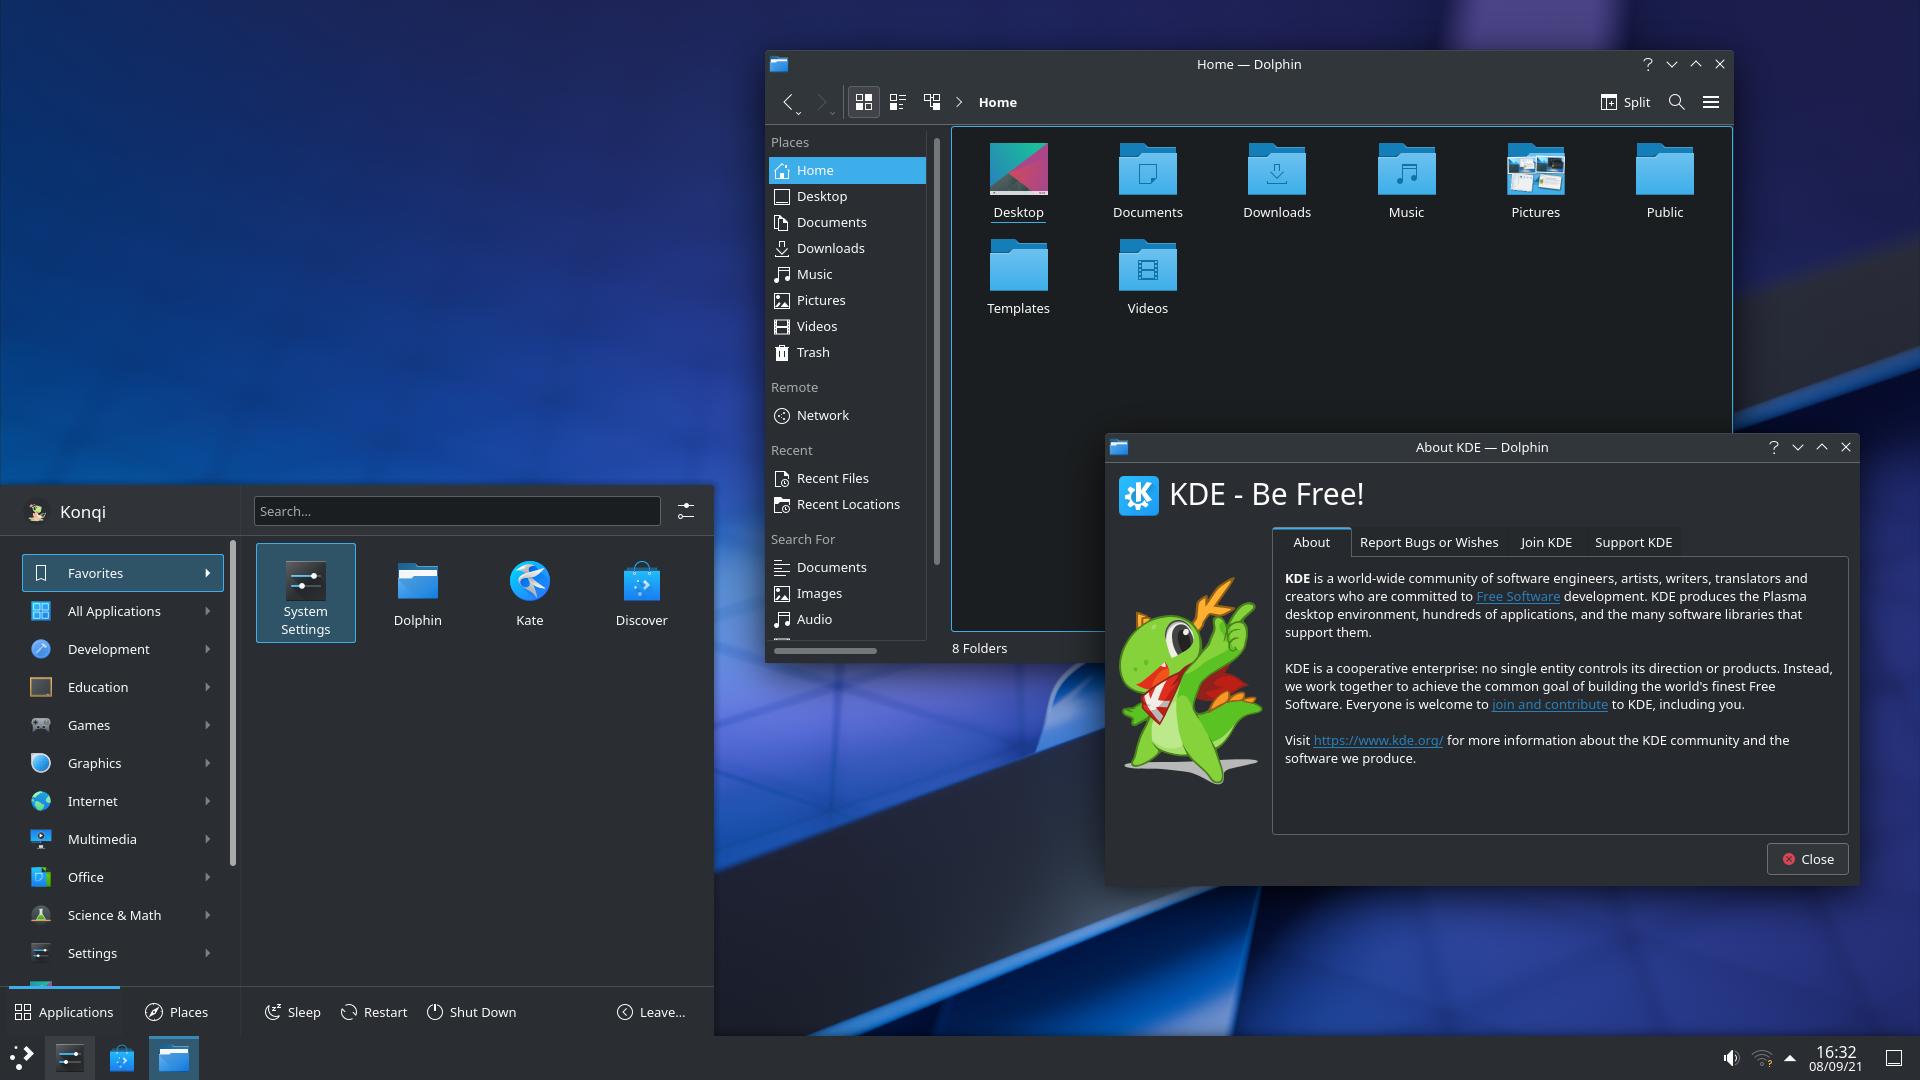Click the launcher Search field
The width and height of the screenshot is (1920, 1080).
pos(457,511)
